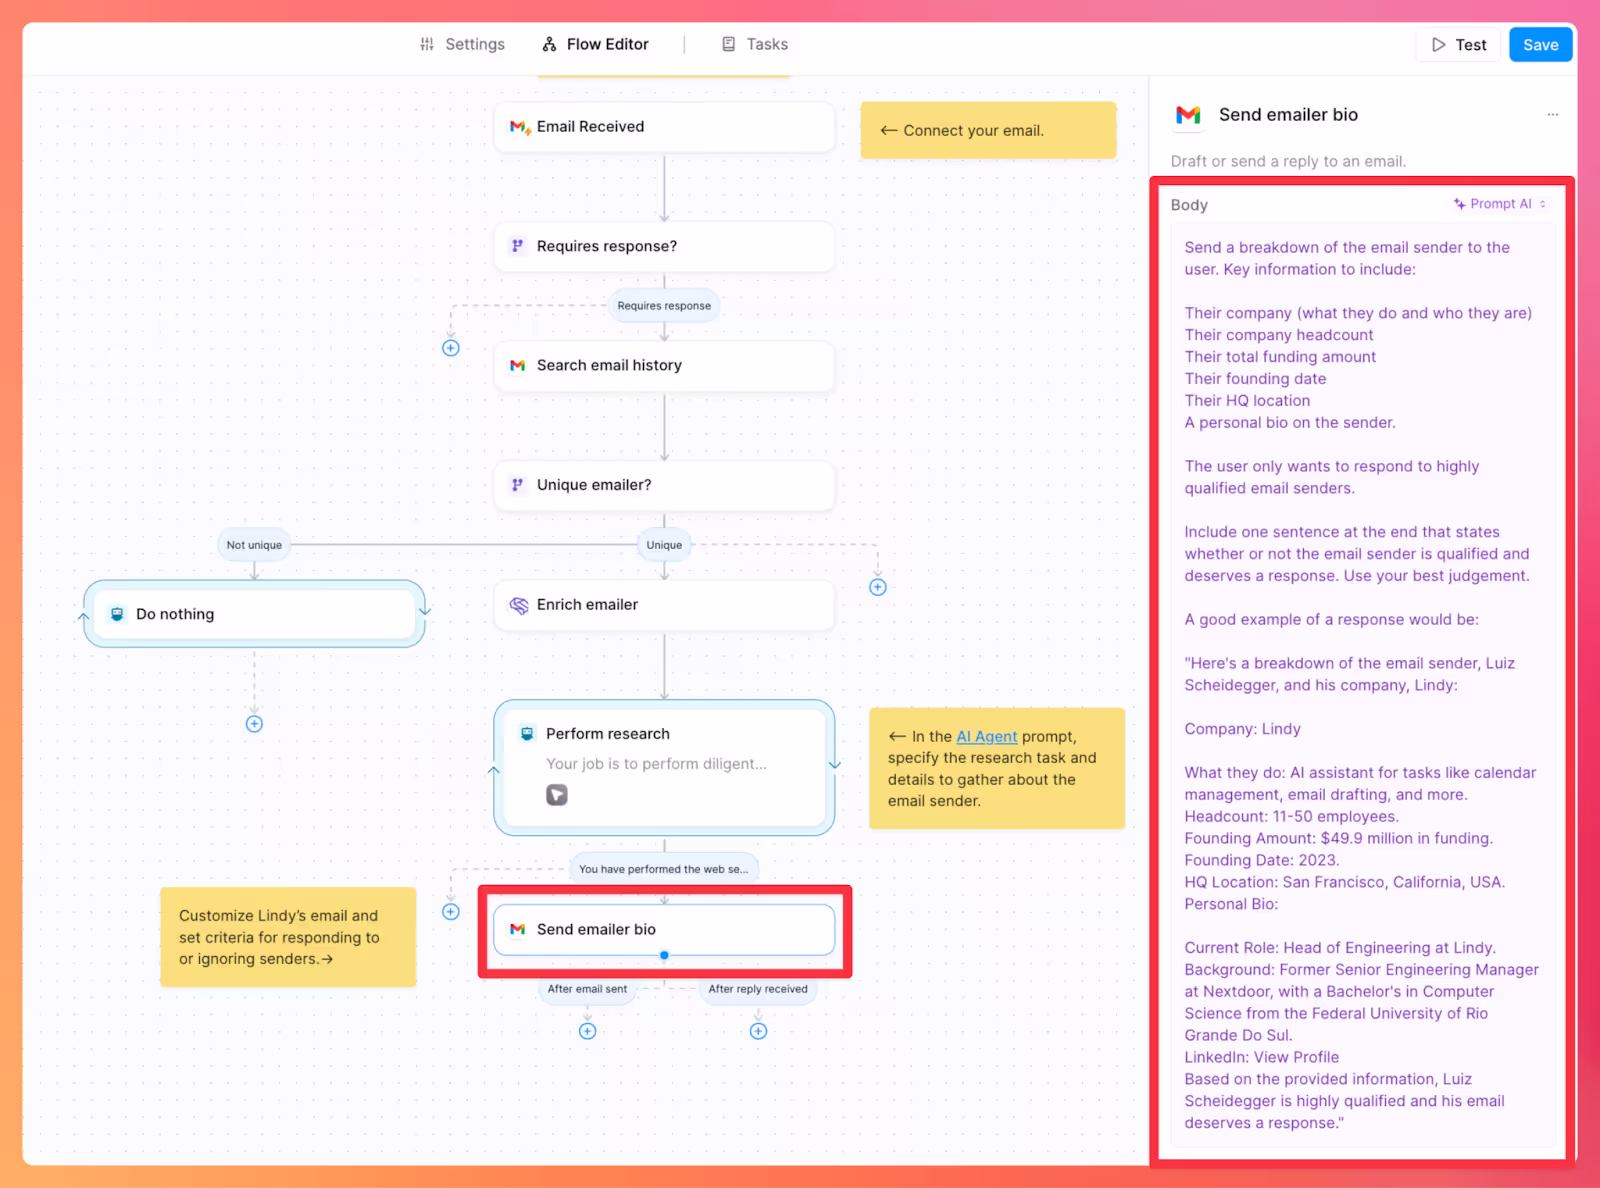Click the Gmail icon on Email Received
Viewport: 1600px width, 1188px height.
[x=519, y=127]
